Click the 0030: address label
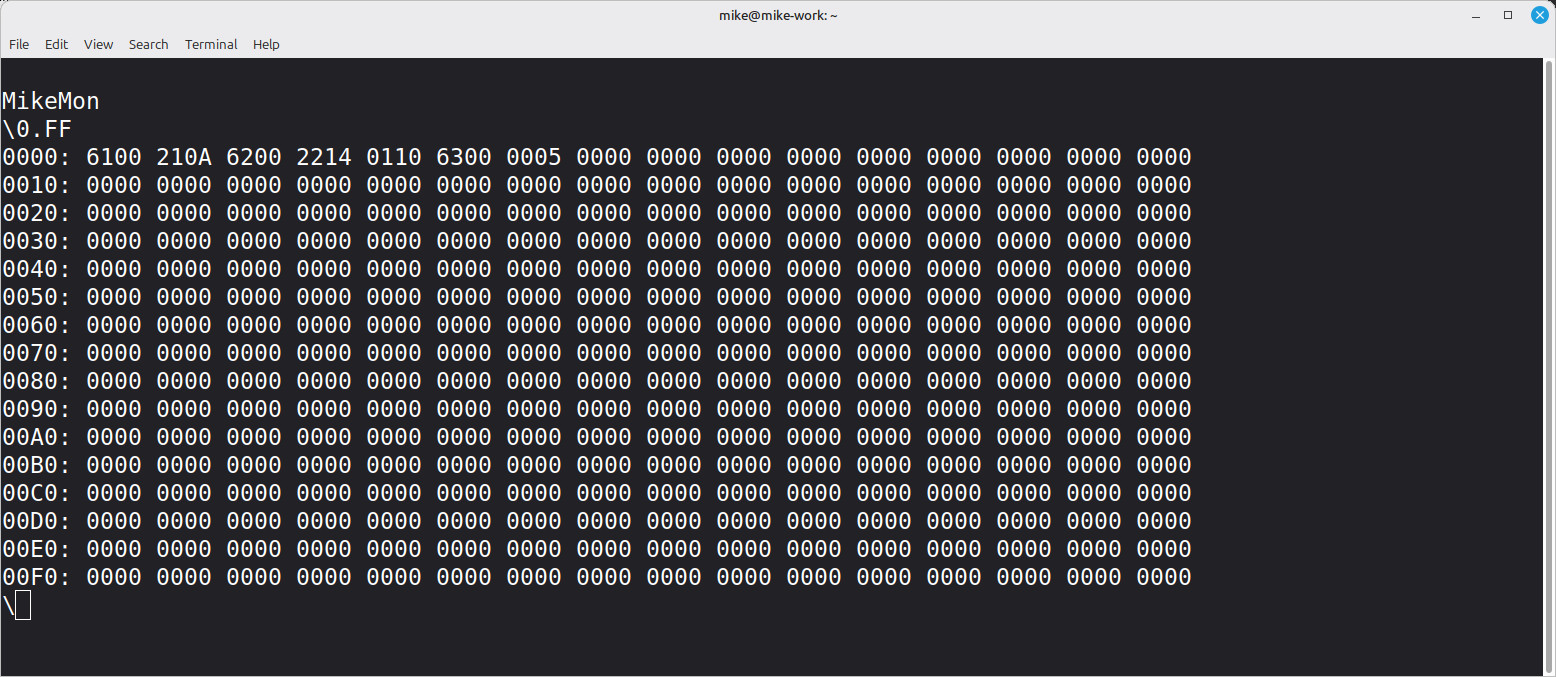1556x677 pixels. (x=37, y=241)
